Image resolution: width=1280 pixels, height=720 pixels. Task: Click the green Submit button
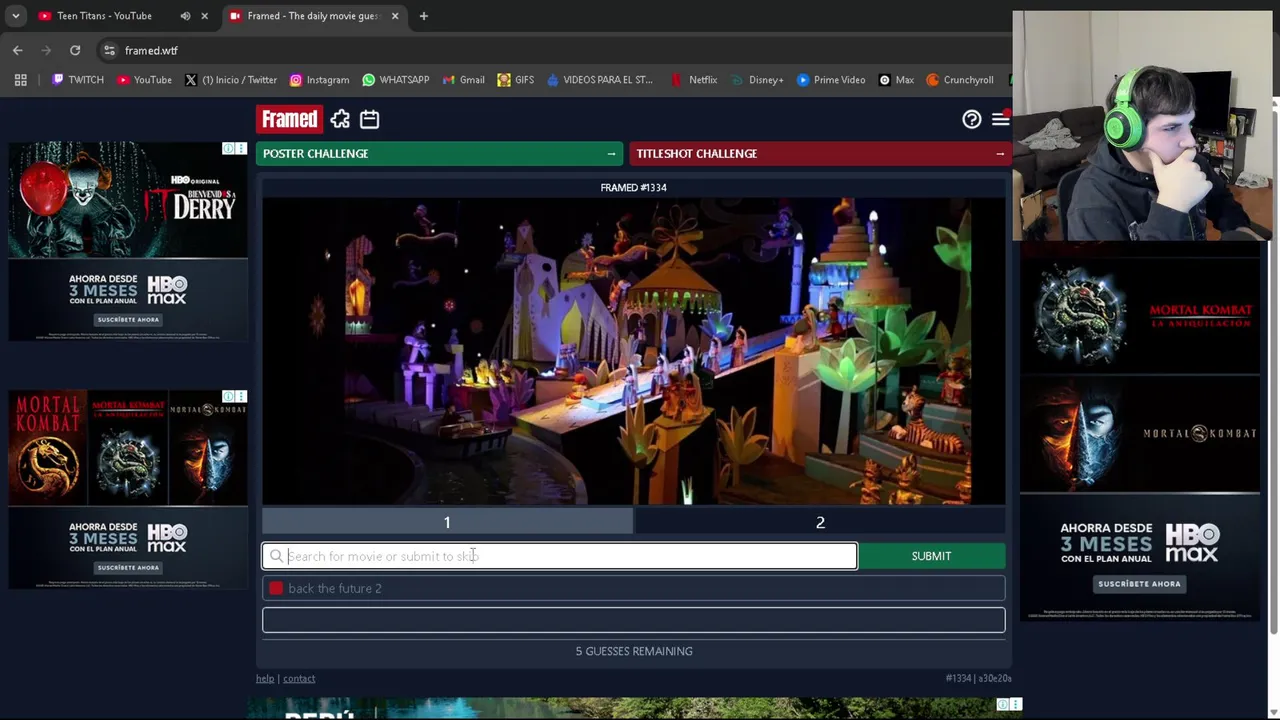pyautogui.click(x=931, y=556)
